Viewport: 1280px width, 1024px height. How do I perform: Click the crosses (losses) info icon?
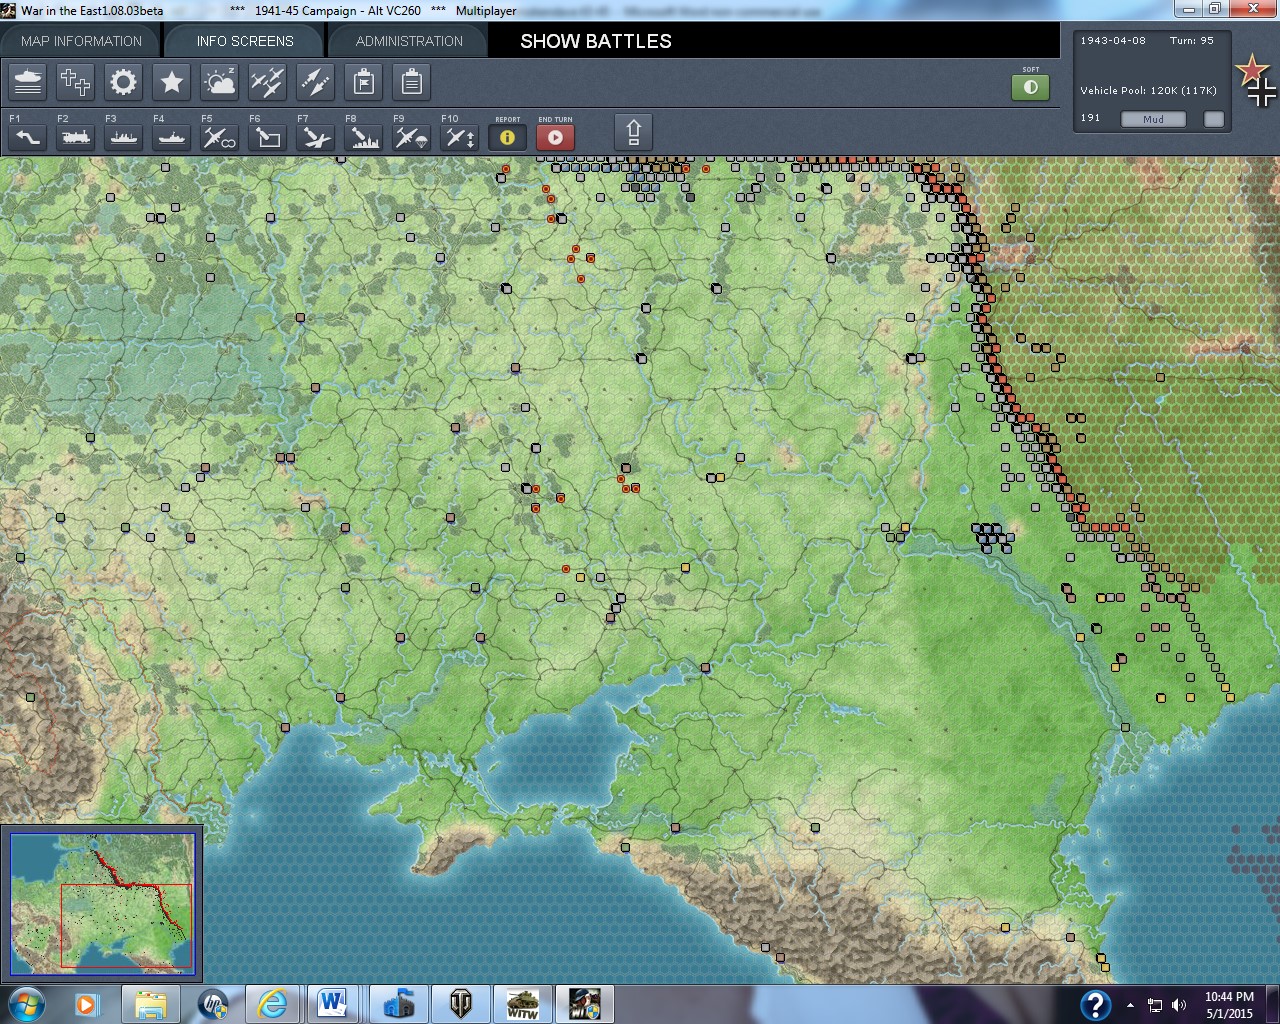click(76, 82)
